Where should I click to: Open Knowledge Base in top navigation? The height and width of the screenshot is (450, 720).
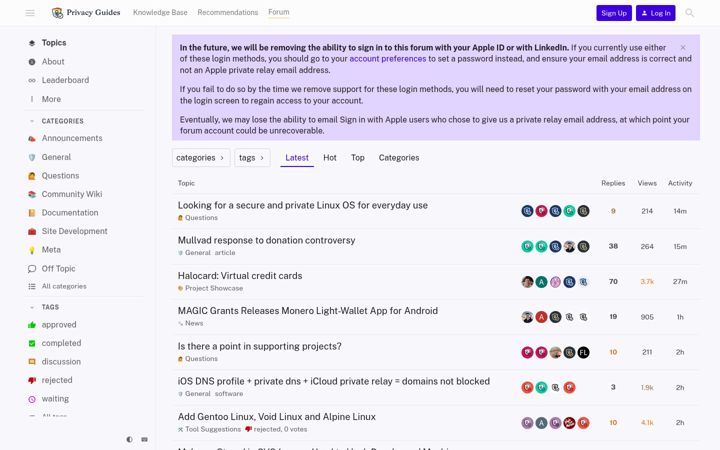tap(160, 12)
